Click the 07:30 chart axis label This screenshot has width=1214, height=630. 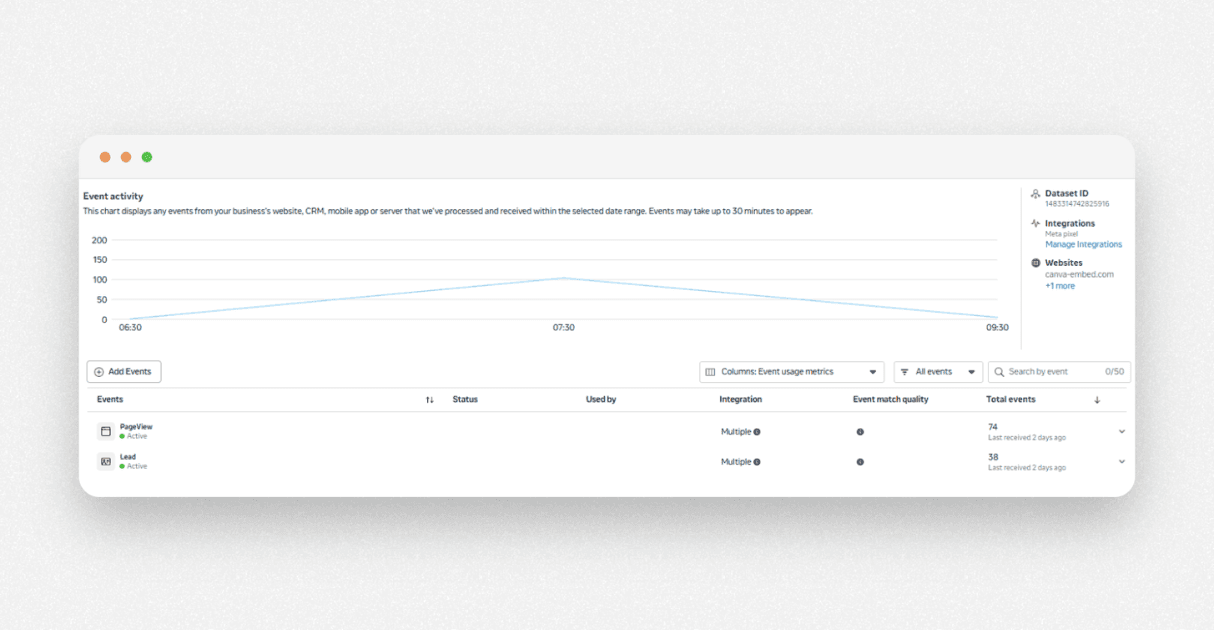point(564,328)
